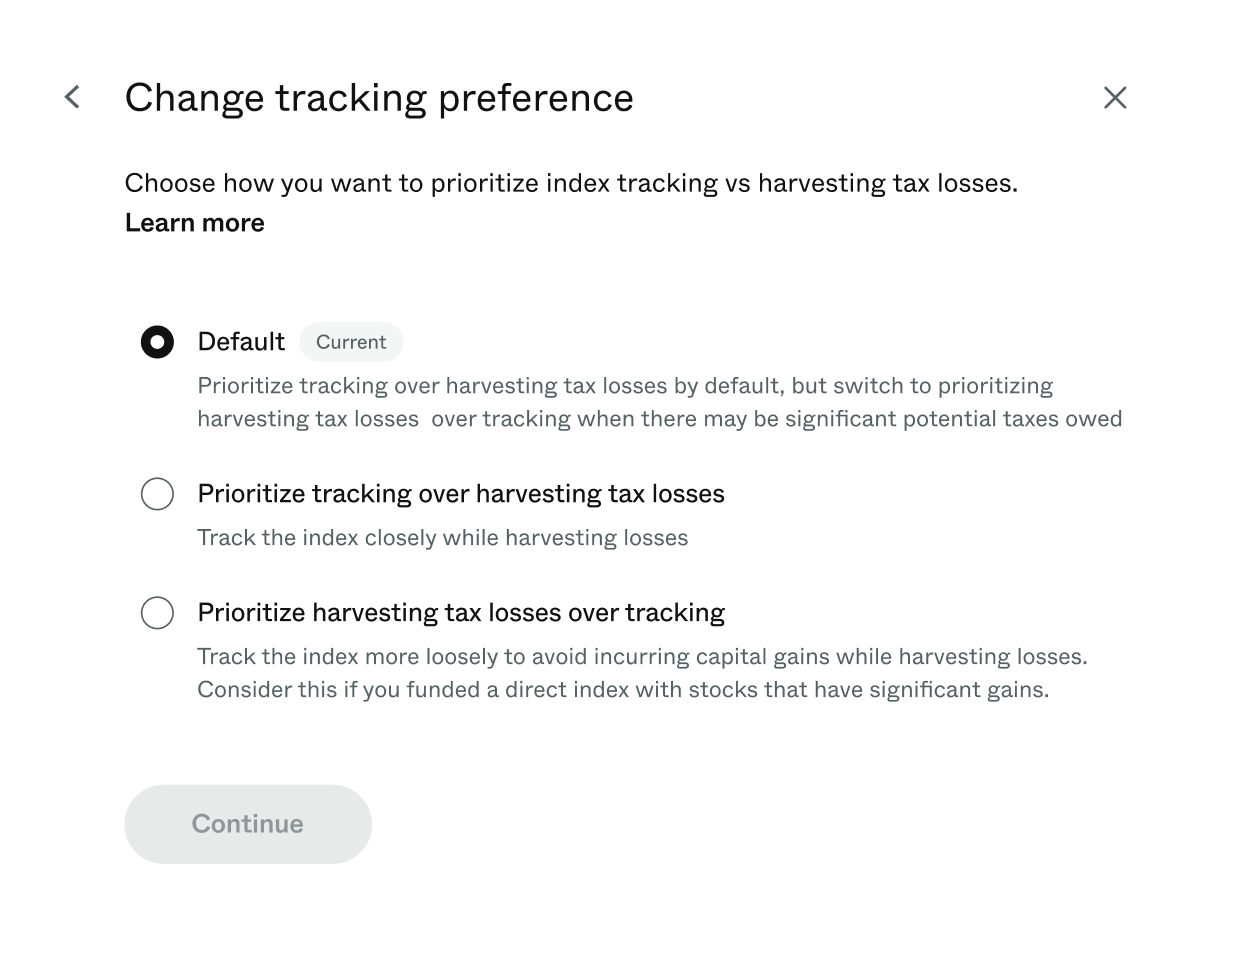Viewport: 1242px width, 964px height.
Task: Click the filled radio circle beside Default
Action: [157, 341]
